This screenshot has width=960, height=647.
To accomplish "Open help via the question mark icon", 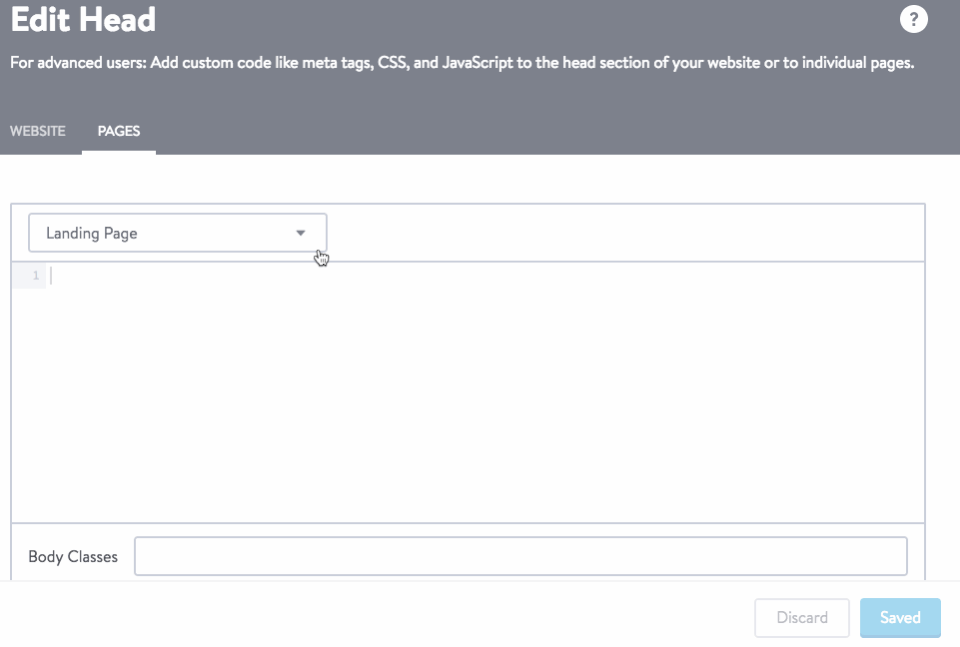I will coord(913,19).
